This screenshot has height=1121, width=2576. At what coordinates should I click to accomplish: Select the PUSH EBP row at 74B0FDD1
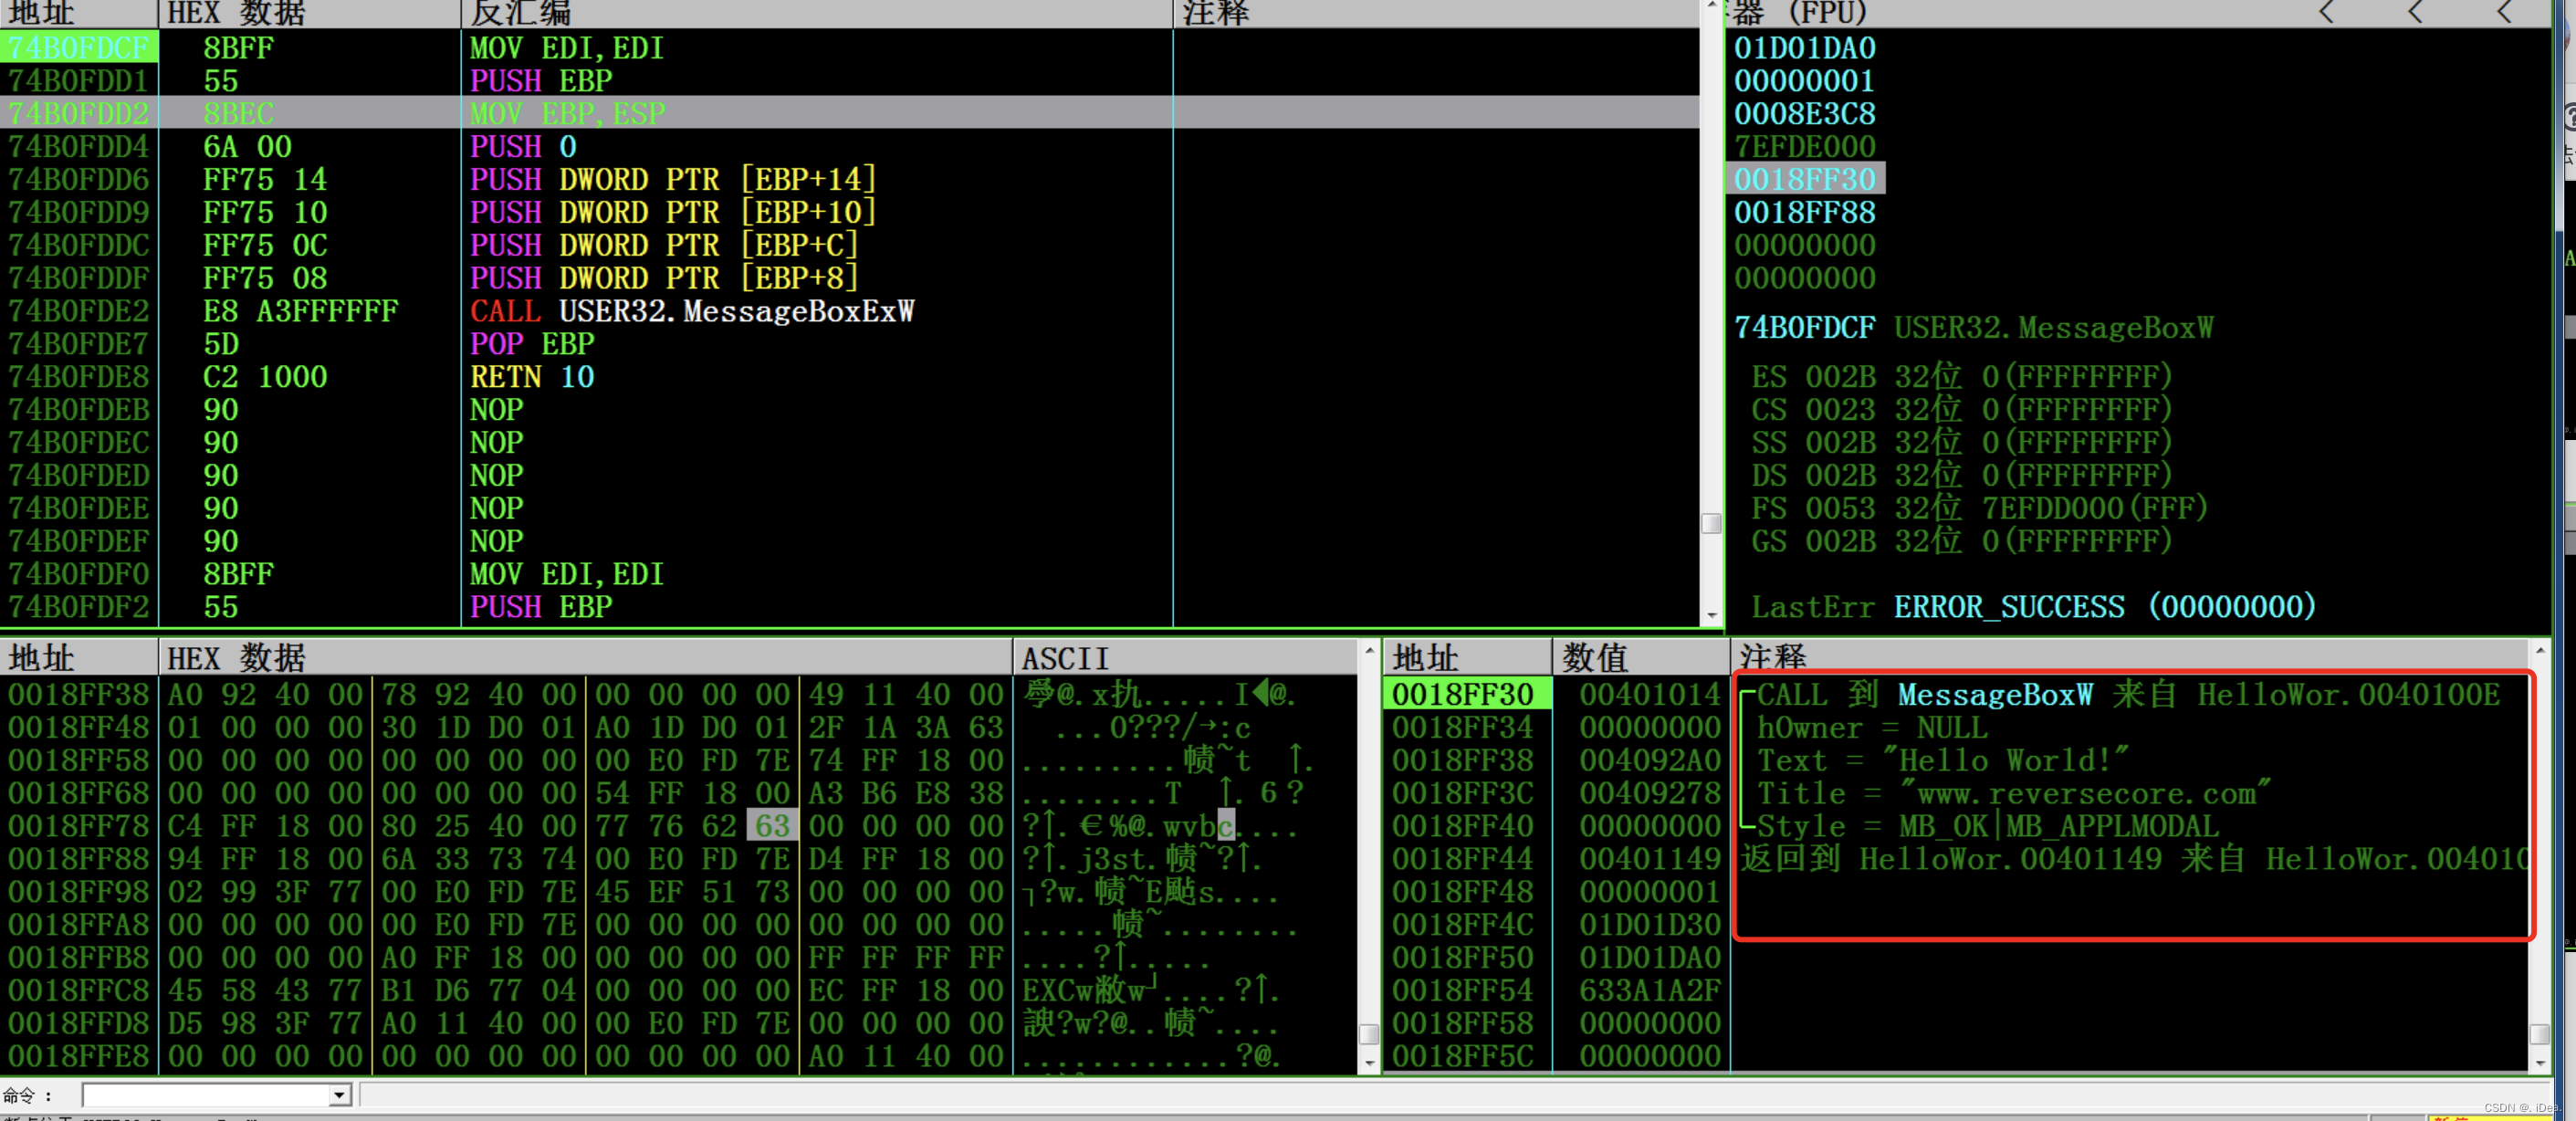tap(849, 81)
